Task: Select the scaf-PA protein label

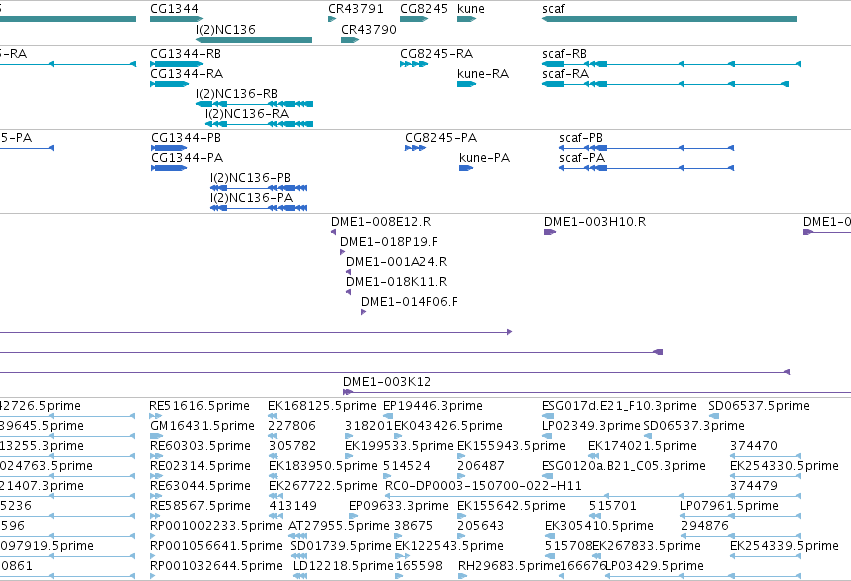Action: point(582,157)
